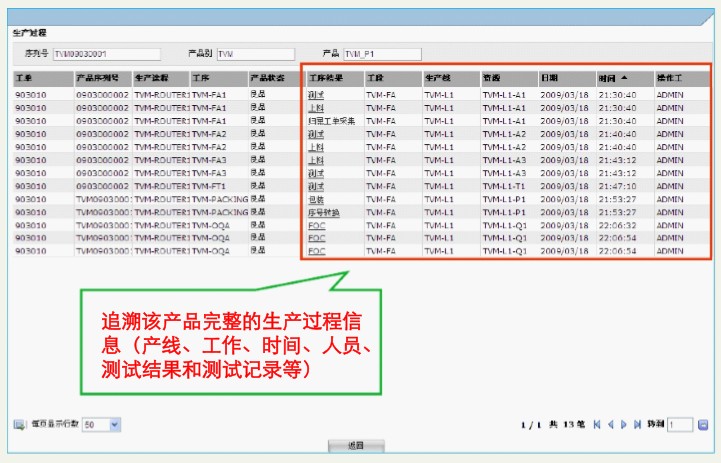This screenshot has height=463, width=721.
Task: Sort by the 工序结果 column header
Action: click(x=335, y=79)
